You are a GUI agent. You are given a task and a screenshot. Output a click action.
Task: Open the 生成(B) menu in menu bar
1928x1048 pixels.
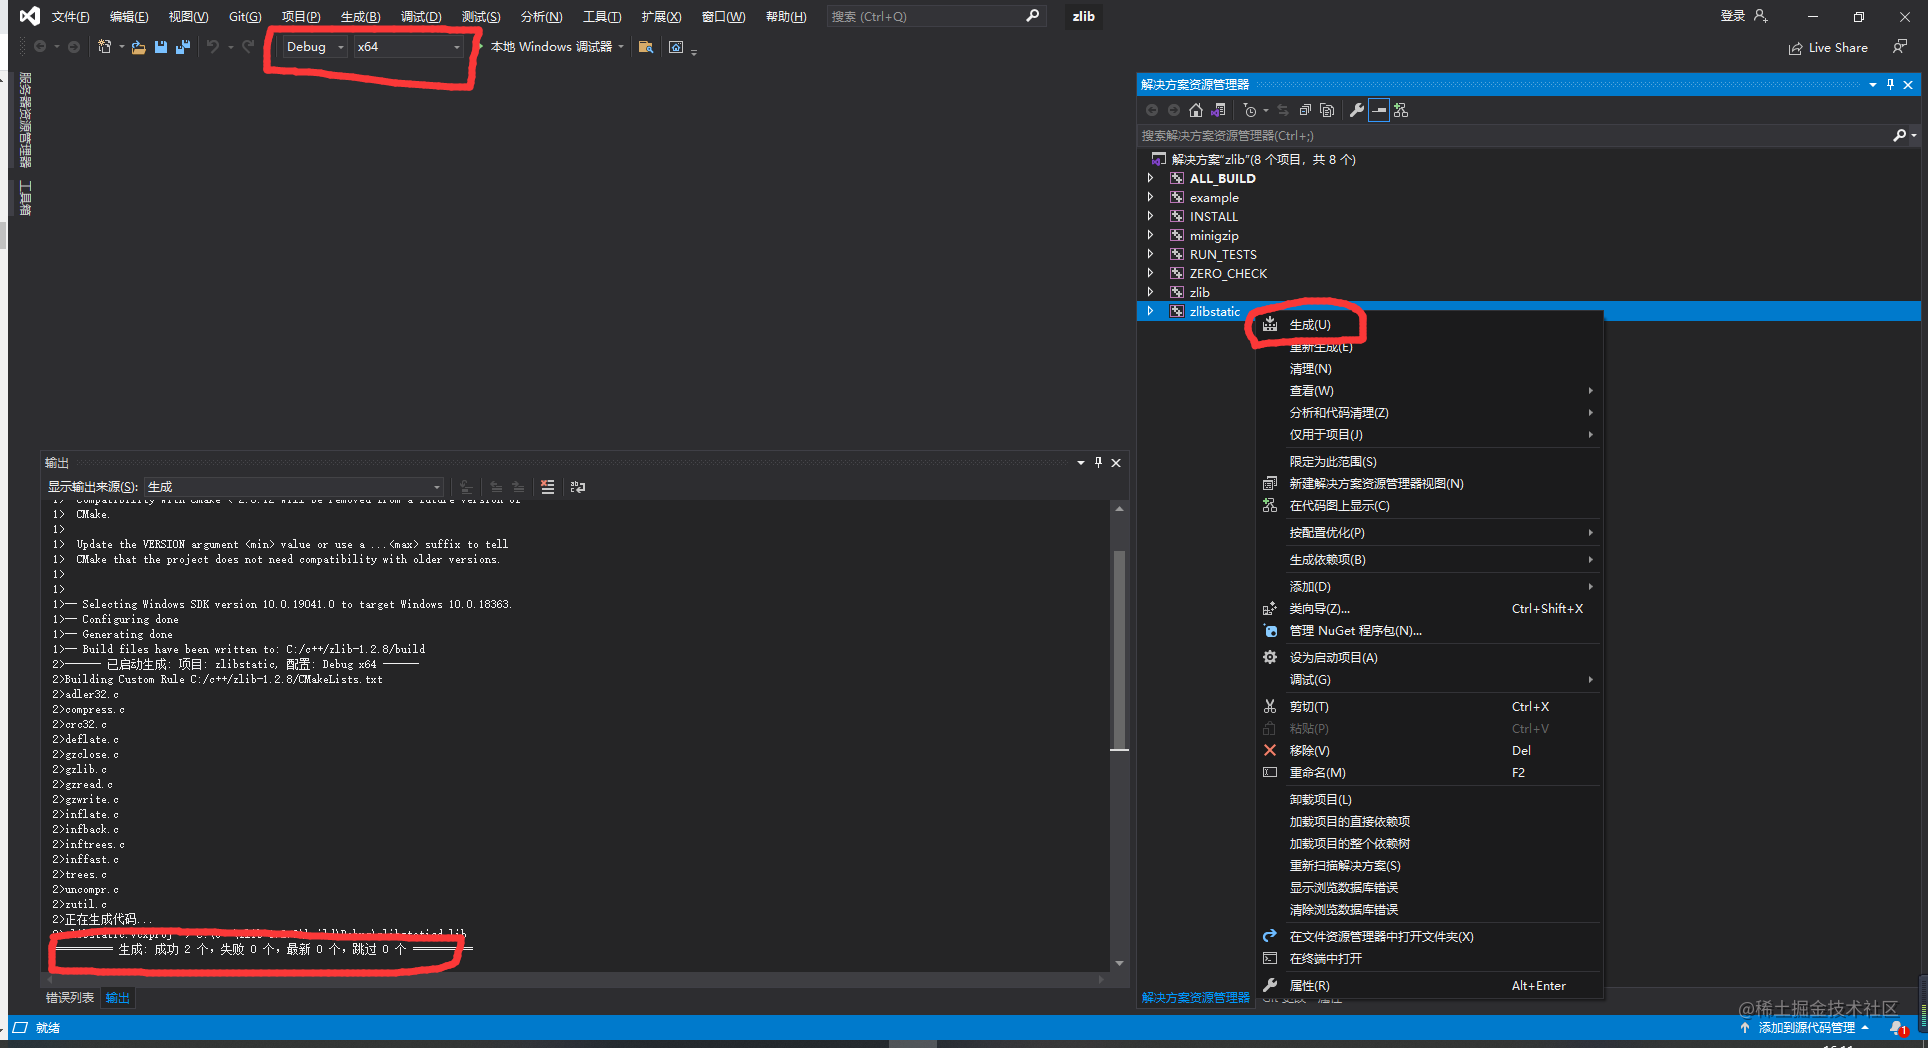point(360,16)
